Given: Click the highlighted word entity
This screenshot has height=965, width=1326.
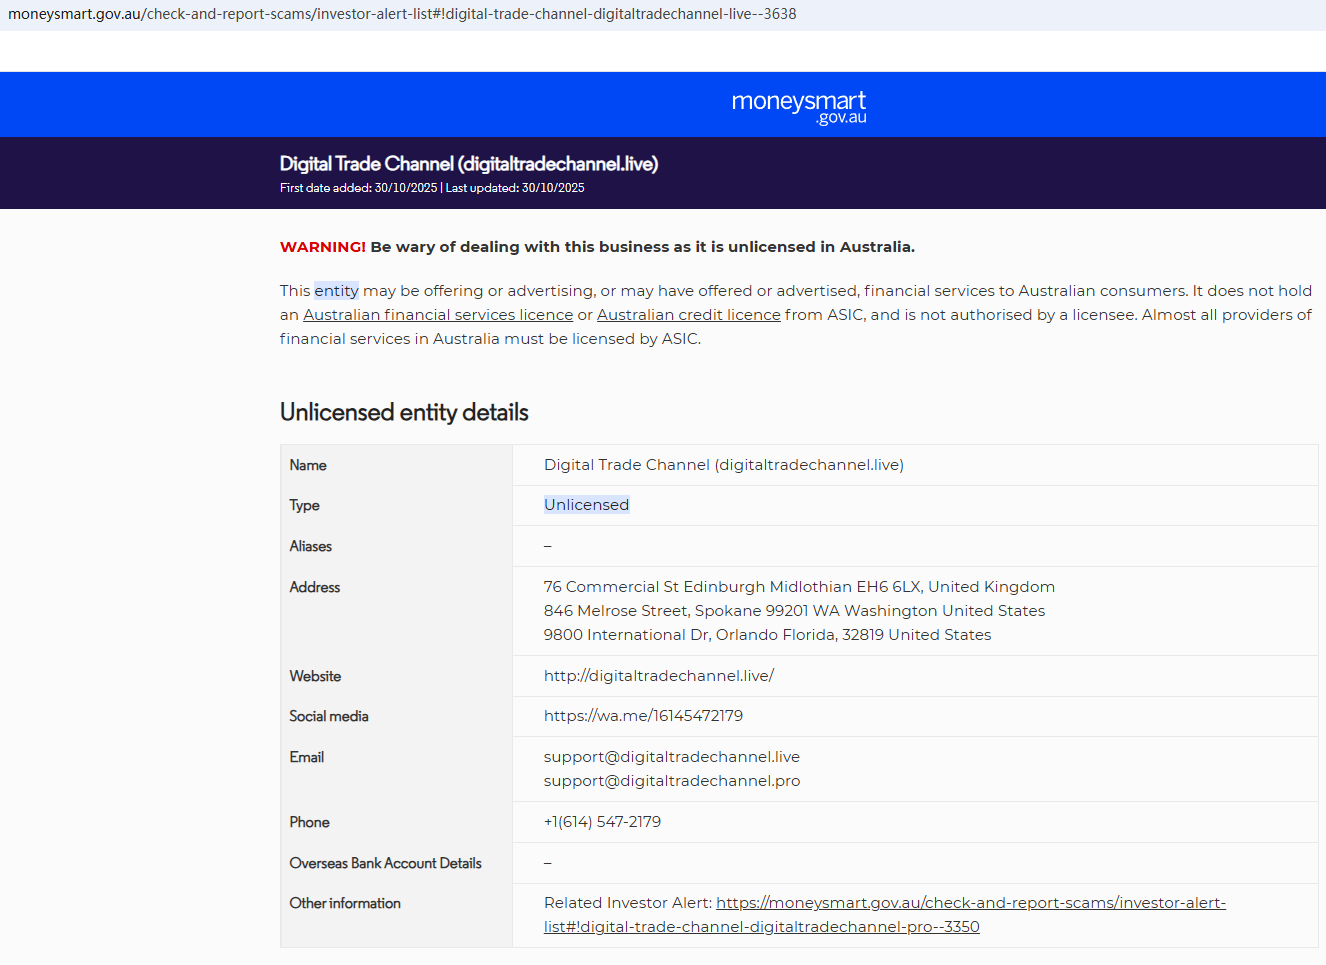Looking at the screenshot, I should pyautogui.click(x=336, y=291).
